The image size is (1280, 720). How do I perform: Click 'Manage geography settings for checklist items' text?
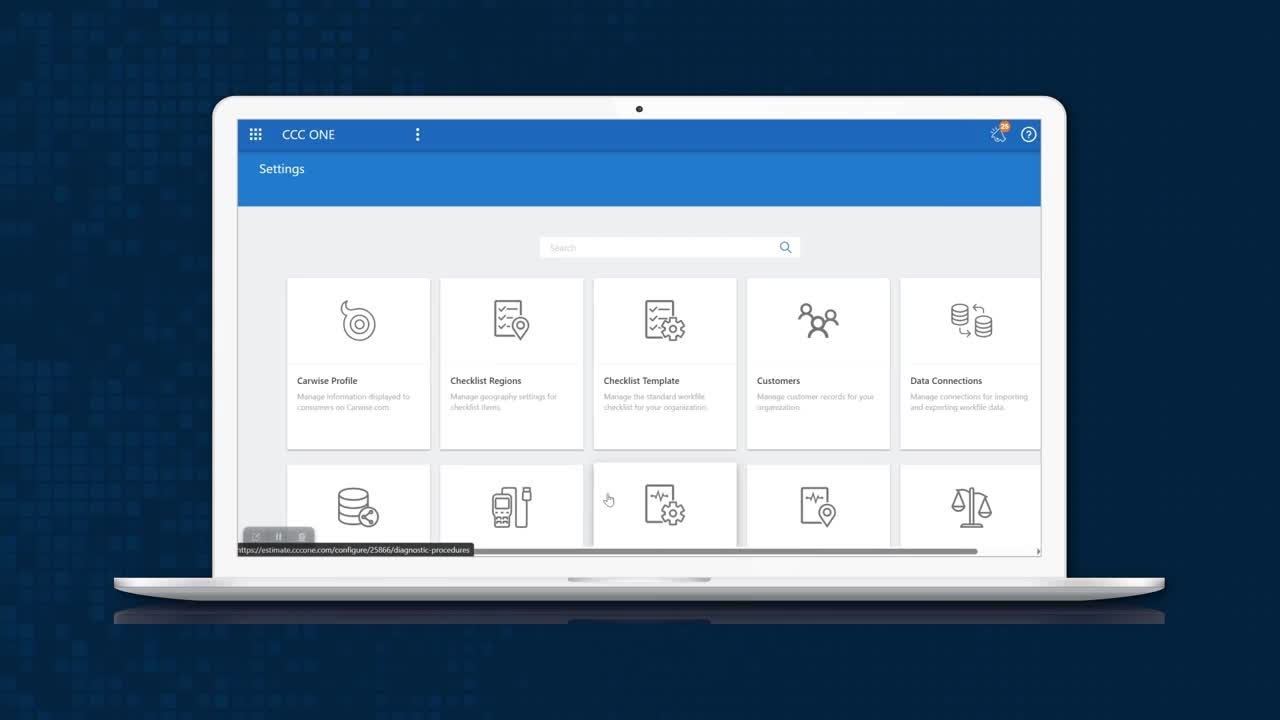[504, 402]
